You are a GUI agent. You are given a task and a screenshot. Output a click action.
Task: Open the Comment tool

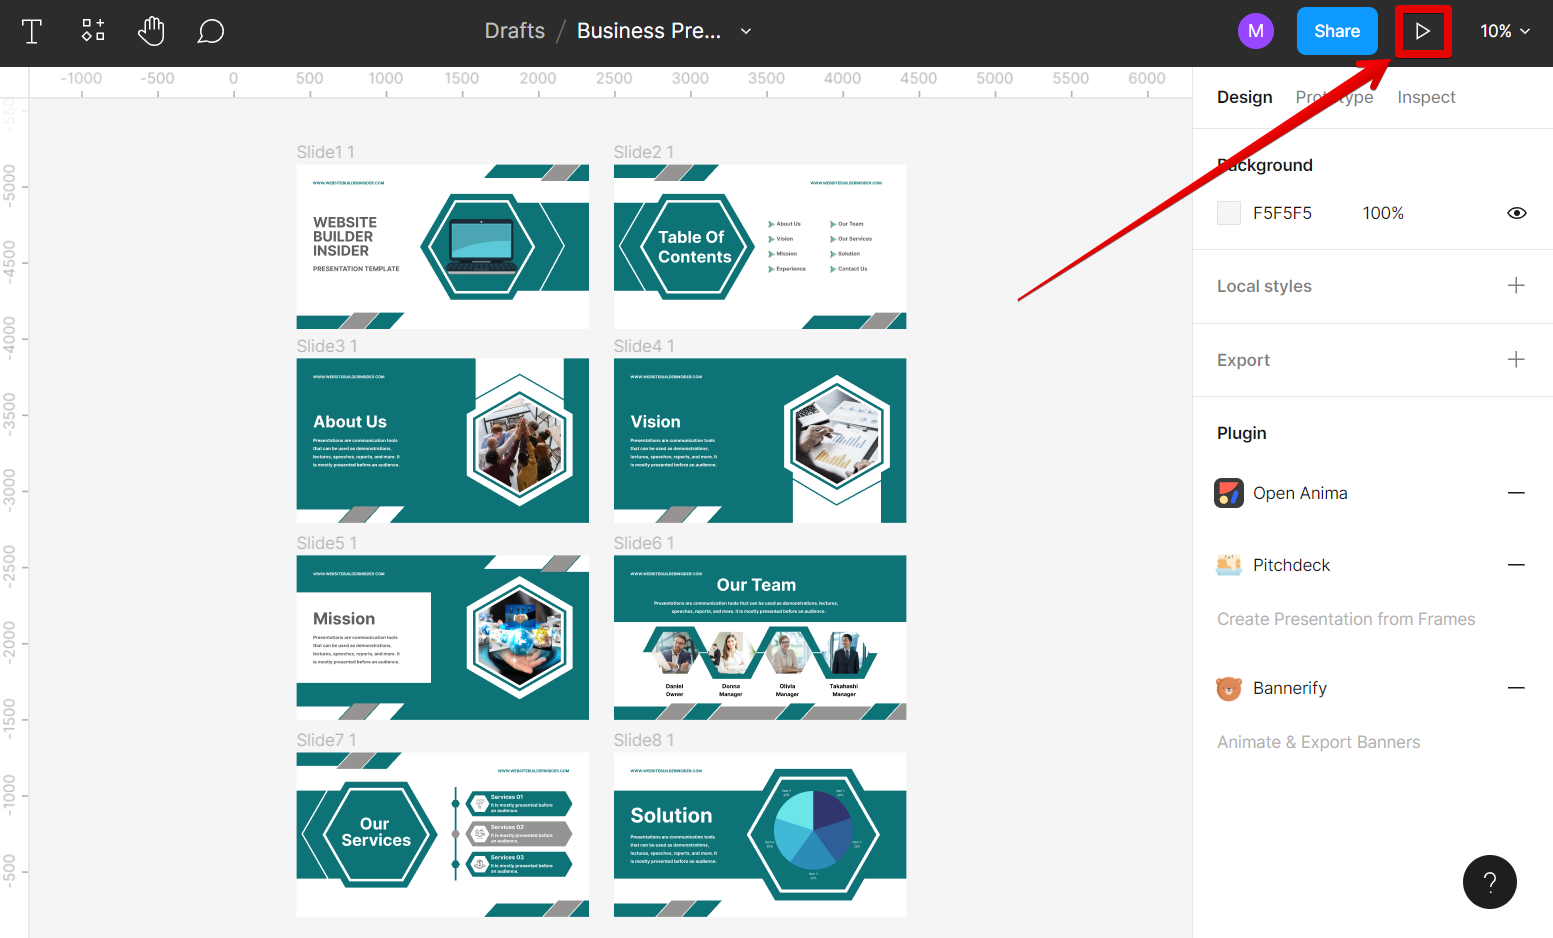pos(210,31)
